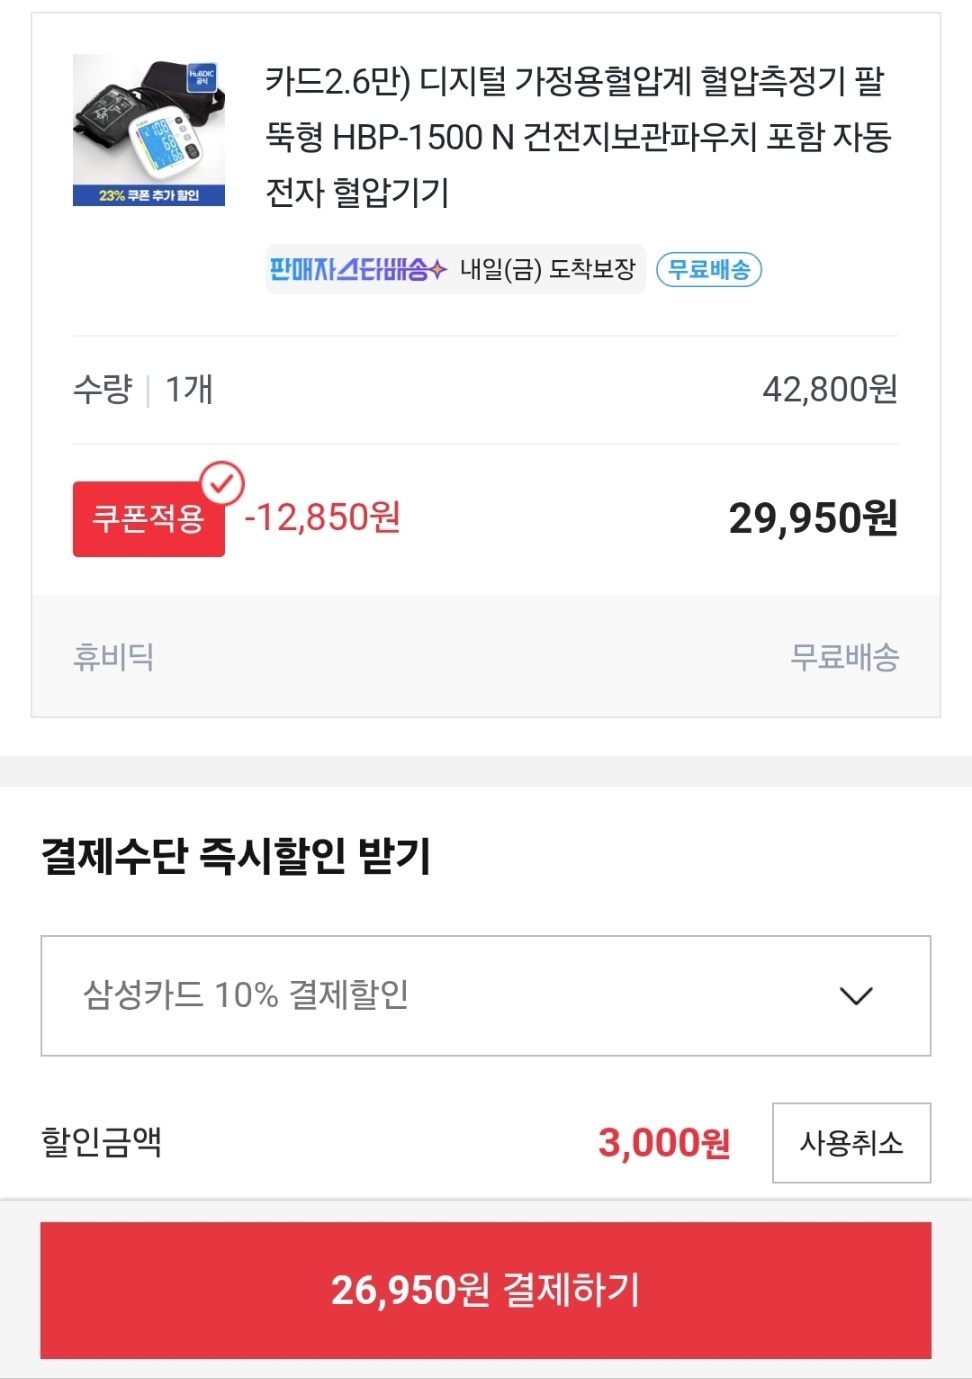
Task: Click the 3,000원 discount amount
Action: 664,1142
